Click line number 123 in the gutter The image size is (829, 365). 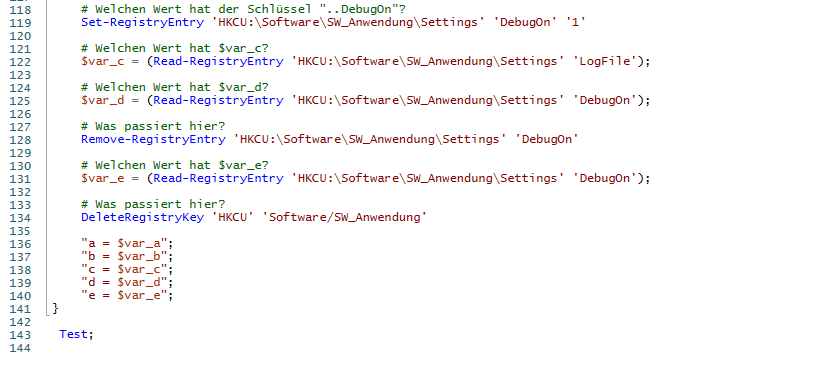click(21, 75)
